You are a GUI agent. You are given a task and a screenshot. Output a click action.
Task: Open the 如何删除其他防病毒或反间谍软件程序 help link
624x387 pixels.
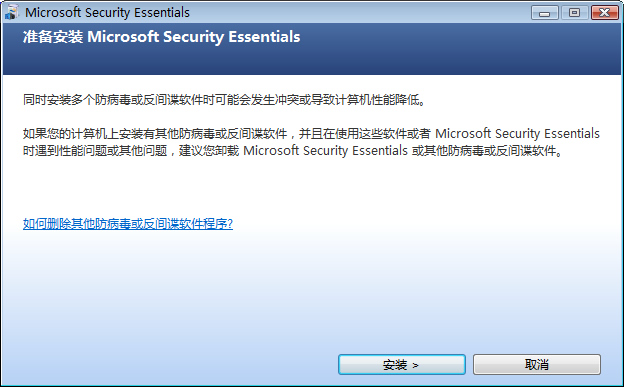(x=128, y=224)
